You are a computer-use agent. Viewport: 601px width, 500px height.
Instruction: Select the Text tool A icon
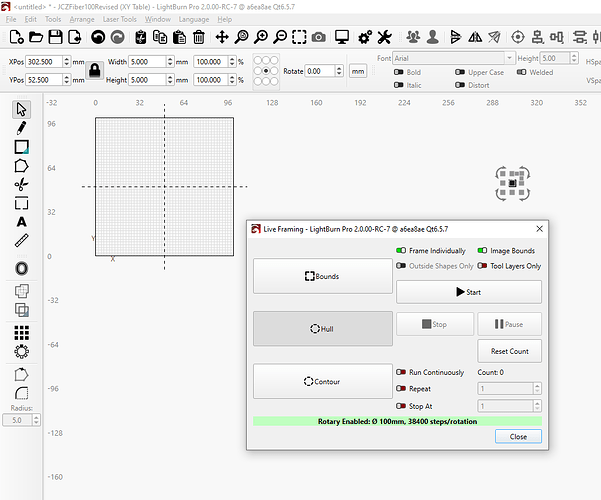coord(21,222)
